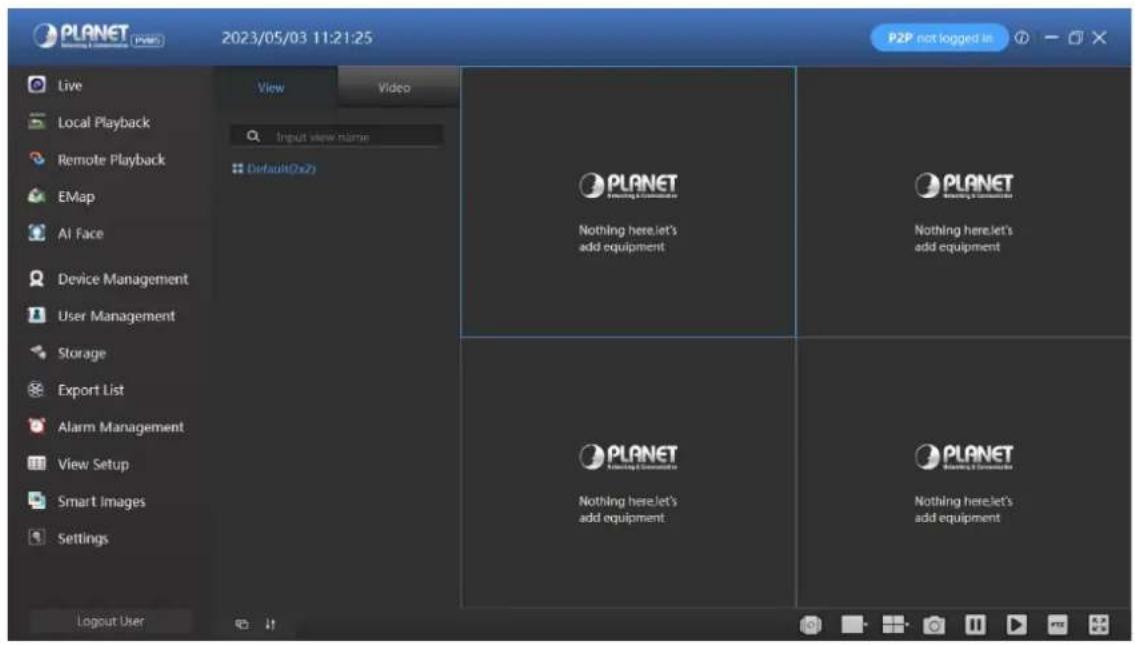The height and width of the screenshot is (645, 1135).
Task: Click the Export List icon
Action: click(37, 389)
